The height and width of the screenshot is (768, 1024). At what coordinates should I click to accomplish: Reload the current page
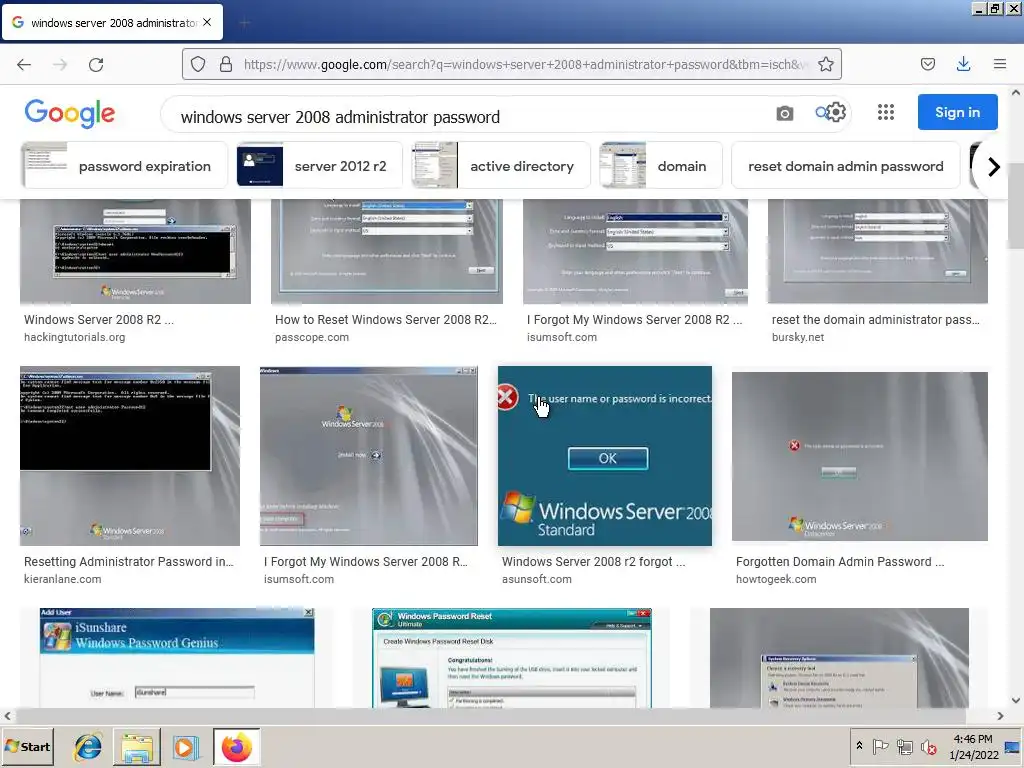(x=96, y=65)
